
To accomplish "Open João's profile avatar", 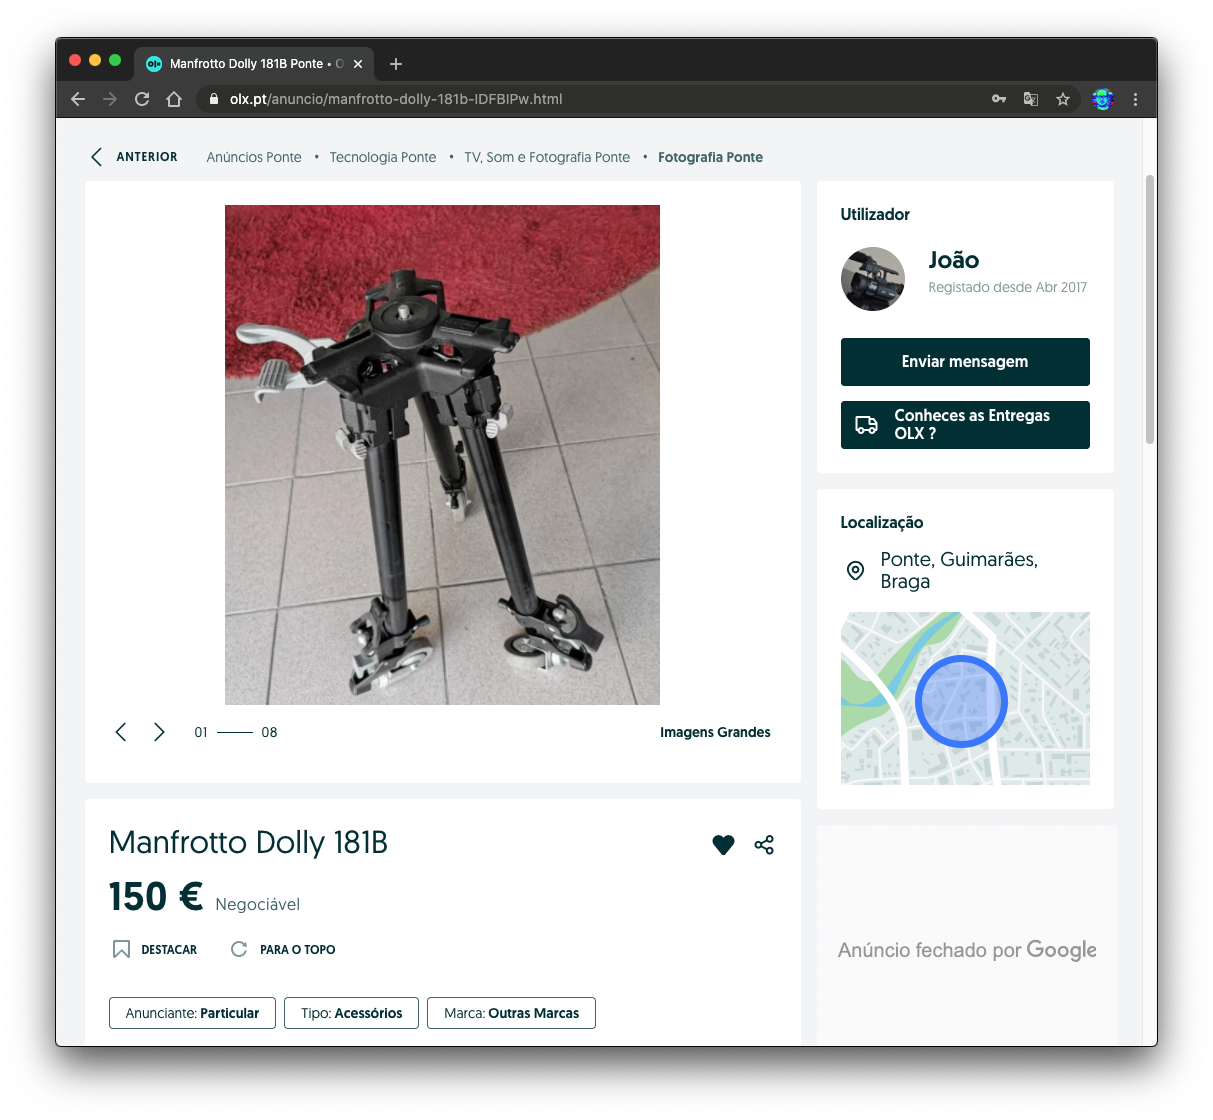I will [x=873, y=279].
